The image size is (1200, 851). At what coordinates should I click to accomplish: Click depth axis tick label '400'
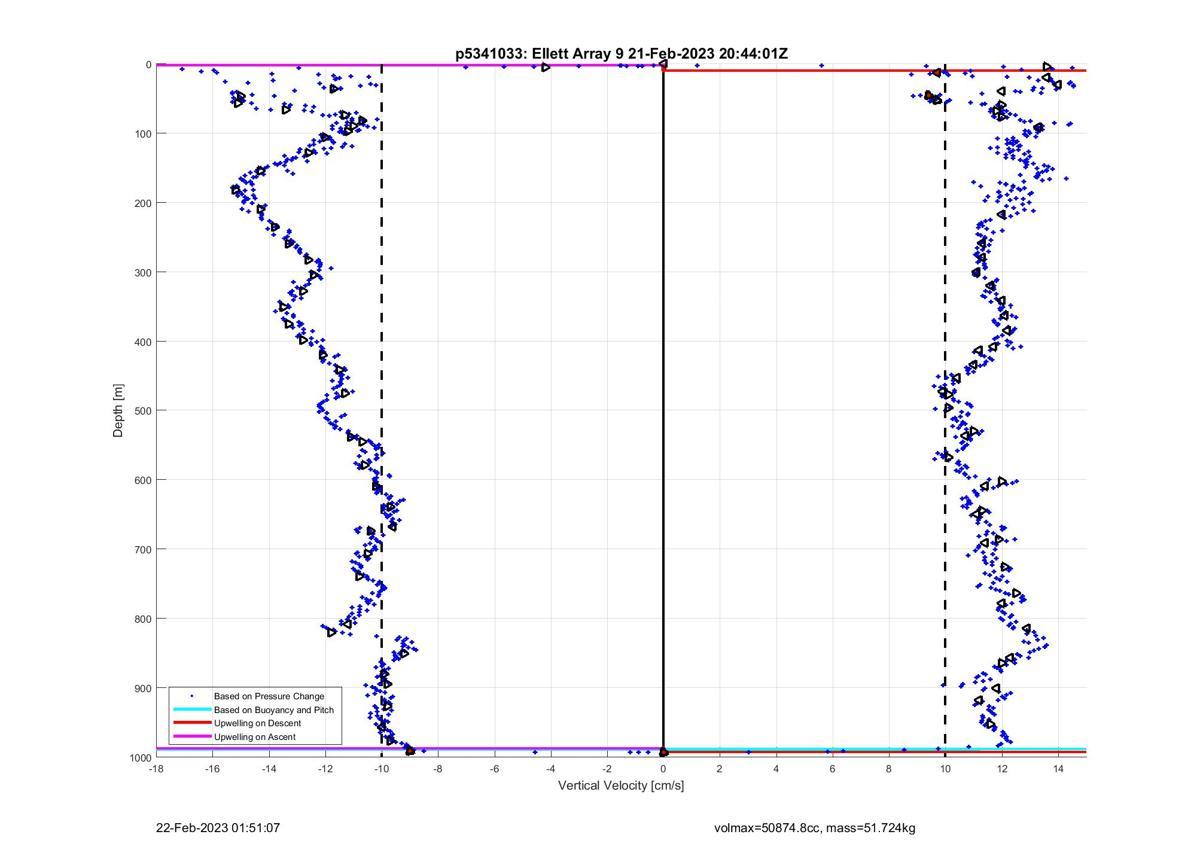click(x=142, y=342)
